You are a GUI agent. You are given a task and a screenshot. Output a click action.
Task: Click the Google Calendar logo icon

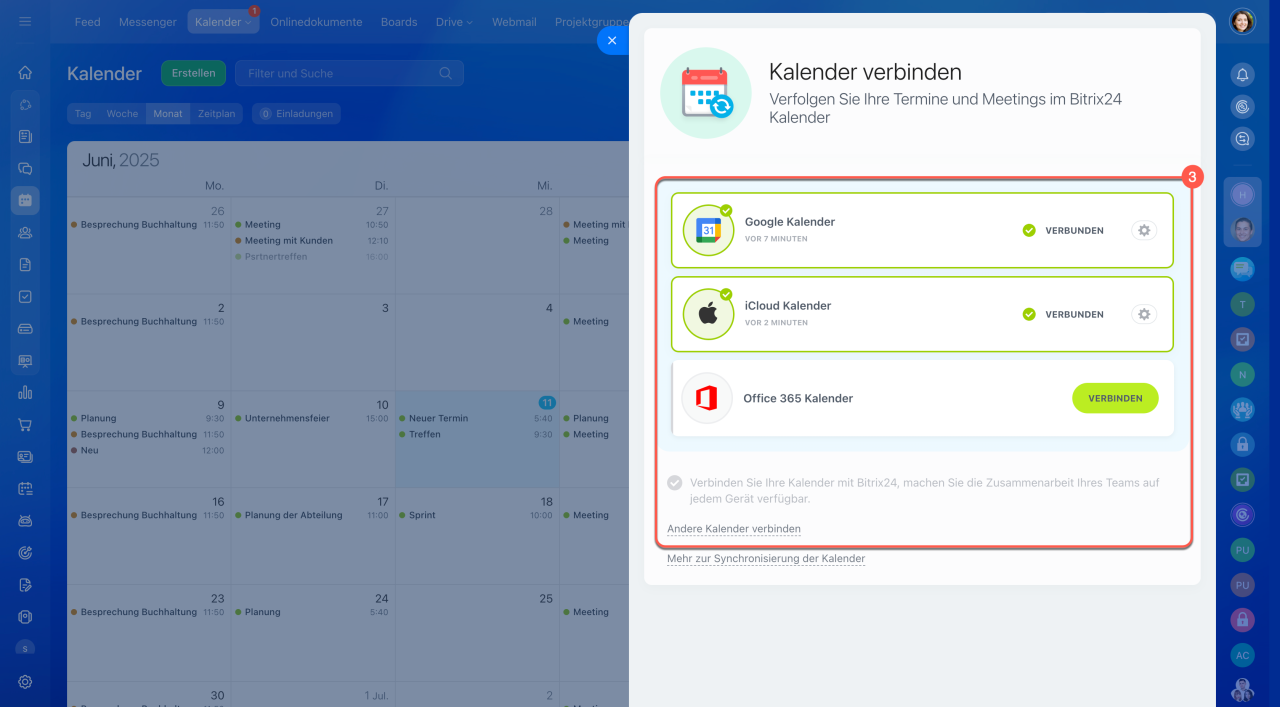[x=708, y=230]
